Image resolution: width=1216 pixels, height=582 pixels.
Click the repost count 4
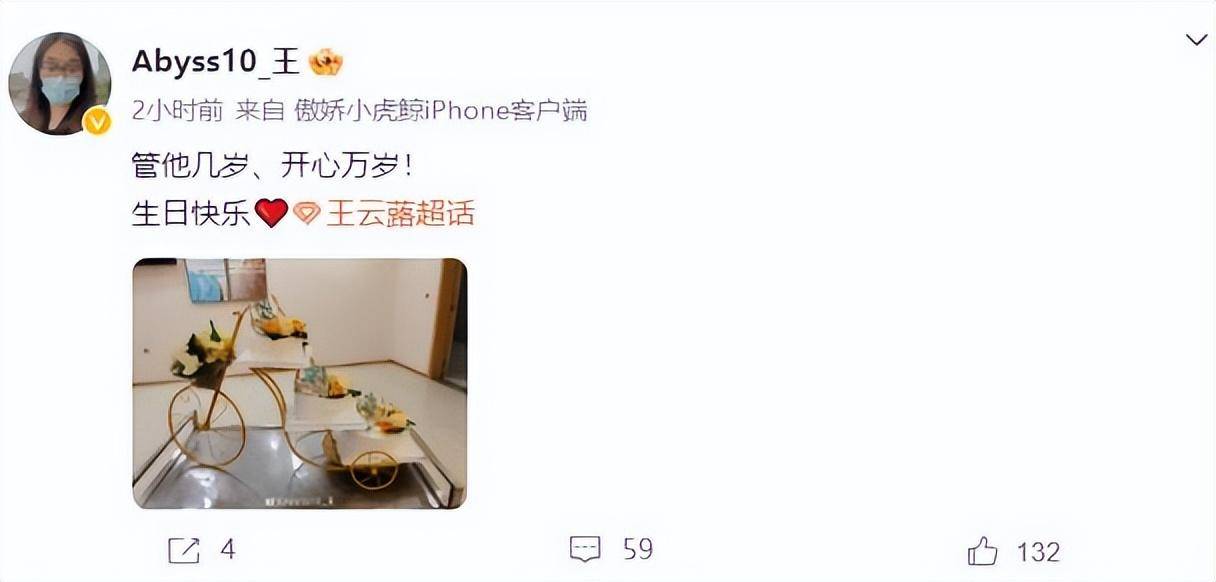[x=227, y=549]
